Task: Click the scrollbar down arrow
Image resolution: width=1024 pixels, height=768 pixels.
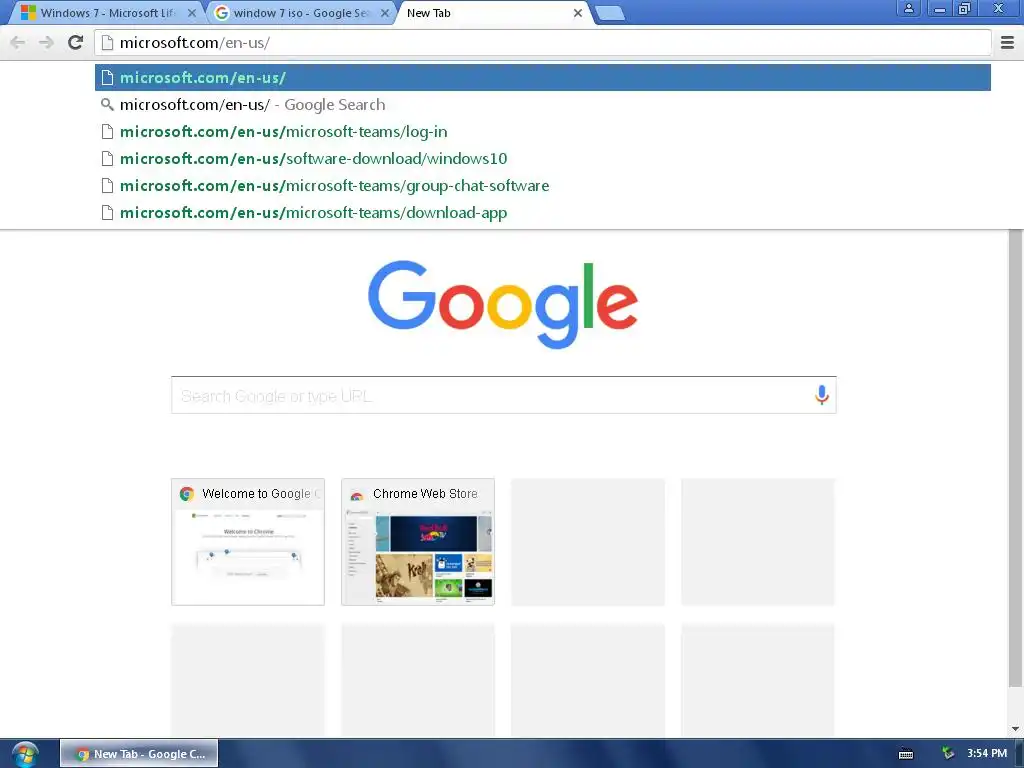Action: point(1015,729)
